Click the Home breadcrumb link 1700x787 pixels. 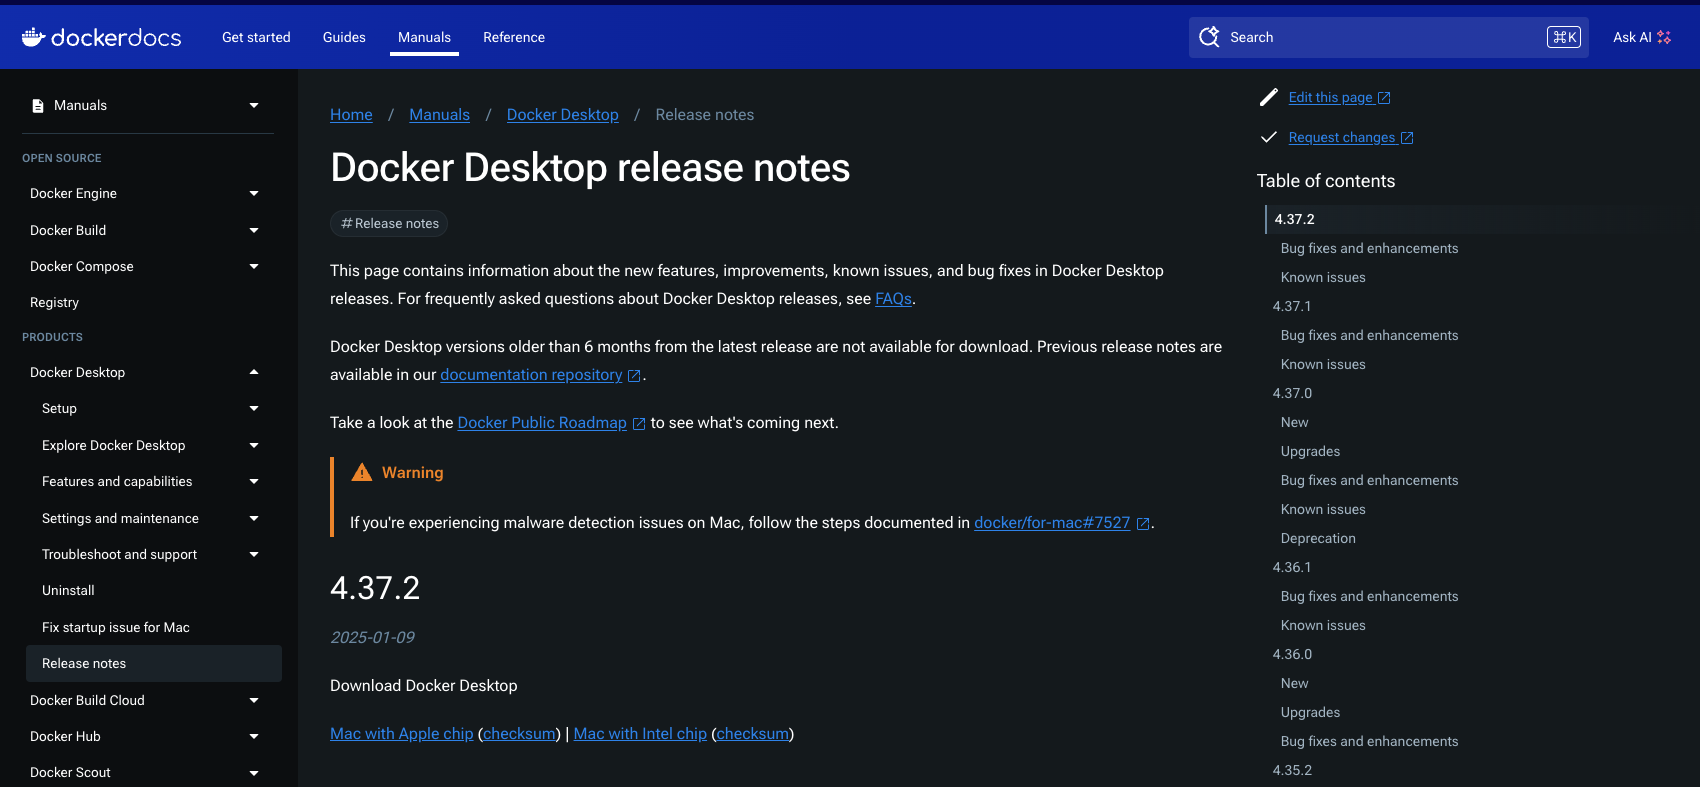click(x=351, y=115)
